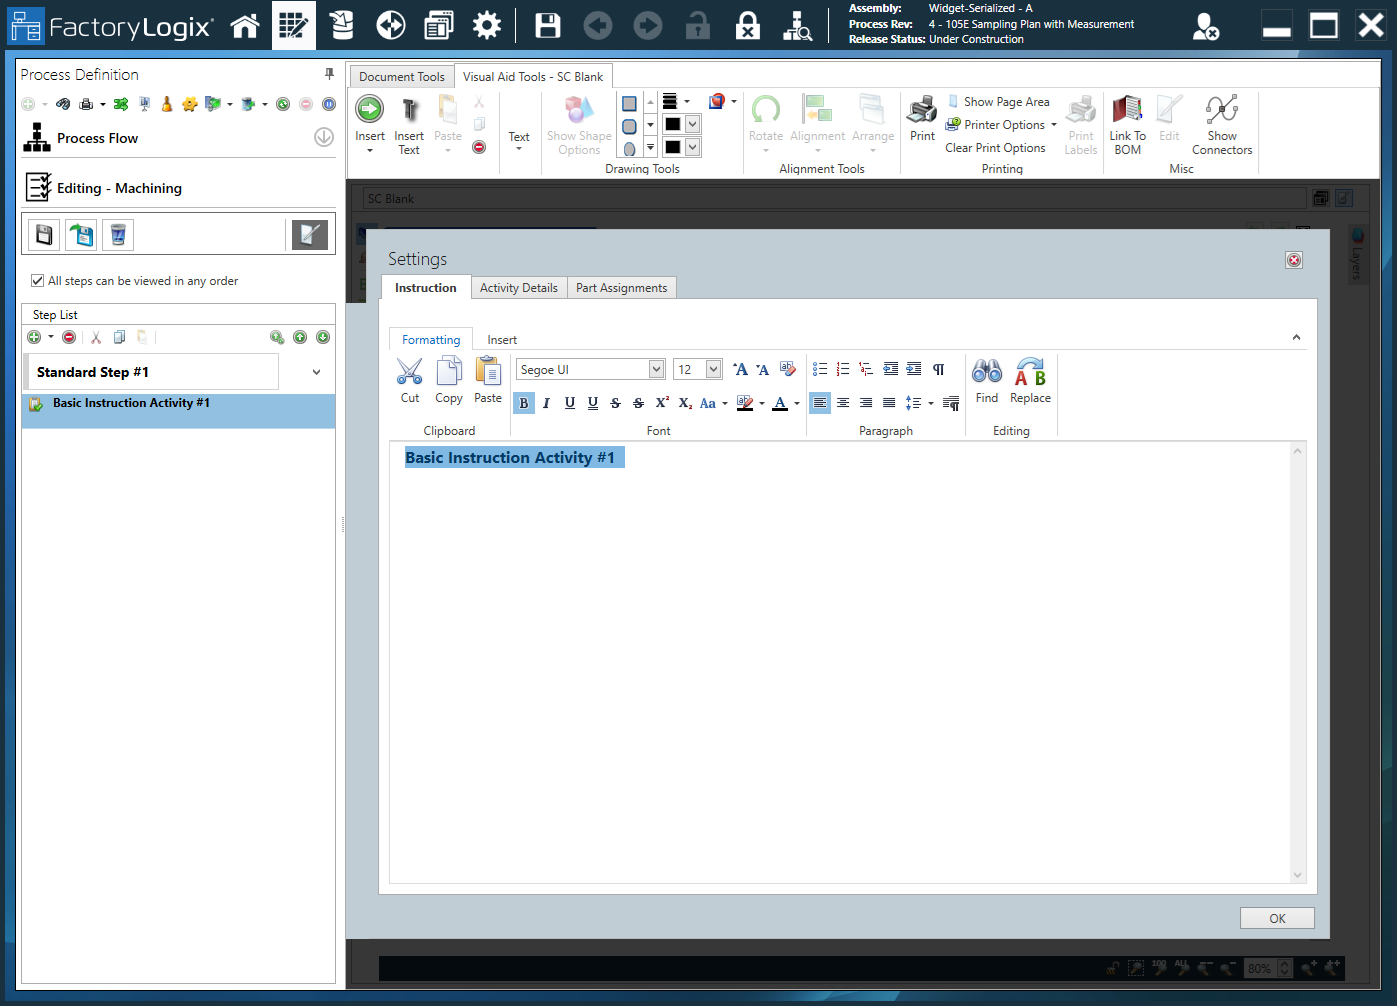Click the Replace icon
Screen dimensions: 1397x1006
(x=1030, y=380)
